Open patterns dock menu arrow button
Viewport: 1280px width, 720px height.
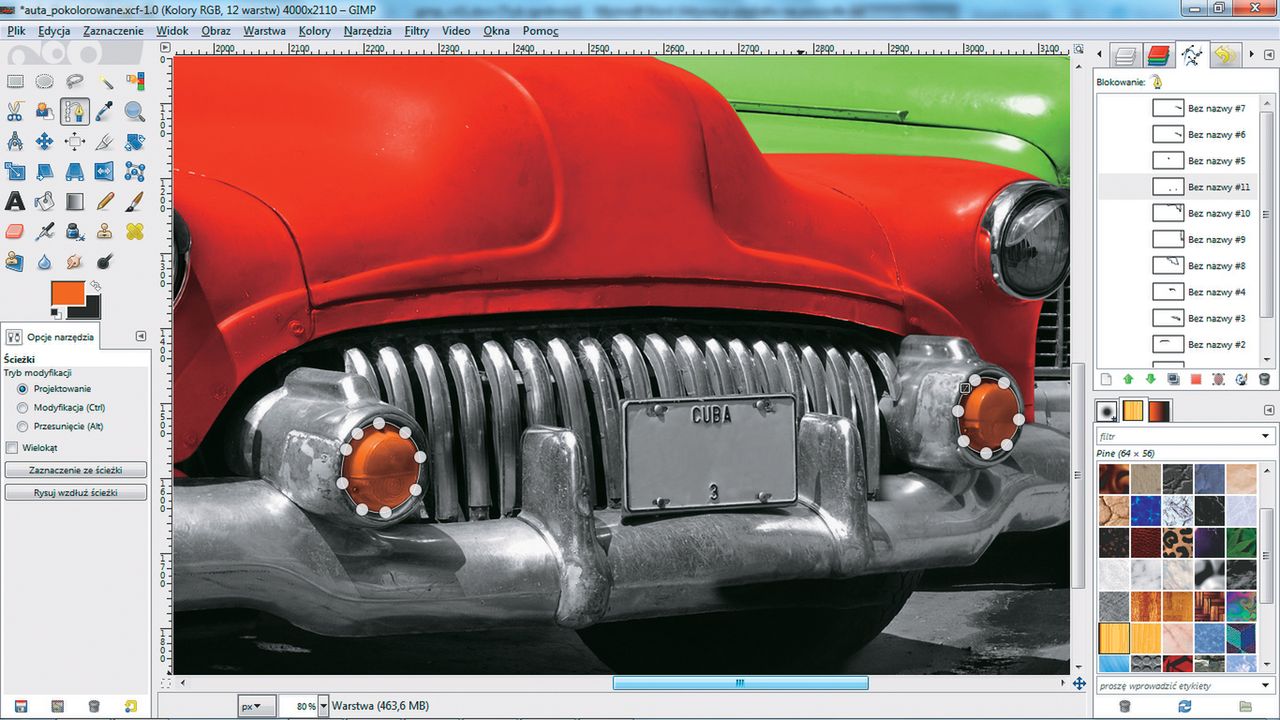click(x=1270, y=411)
